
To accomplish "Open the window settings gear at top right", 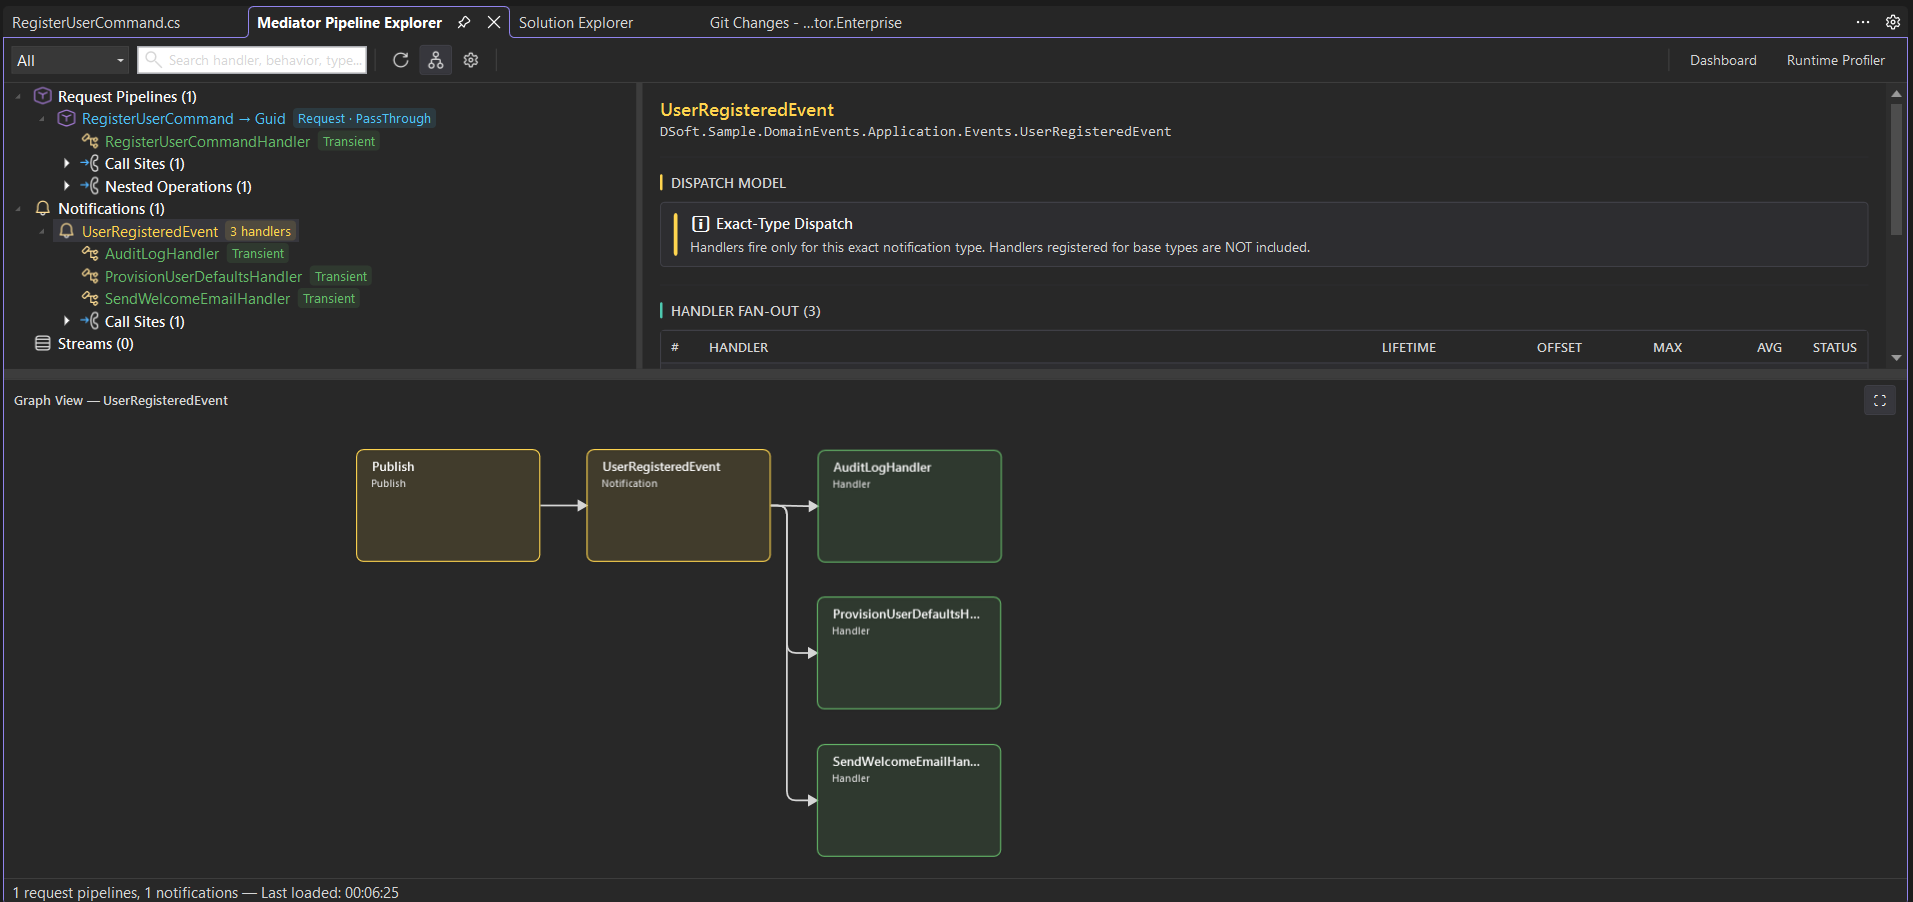I will [1893, 22].
